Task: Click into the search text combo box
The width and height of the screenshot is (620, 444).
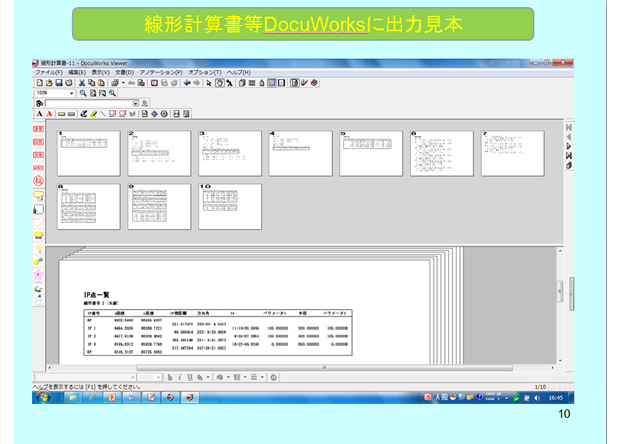Action: [89, 104]
